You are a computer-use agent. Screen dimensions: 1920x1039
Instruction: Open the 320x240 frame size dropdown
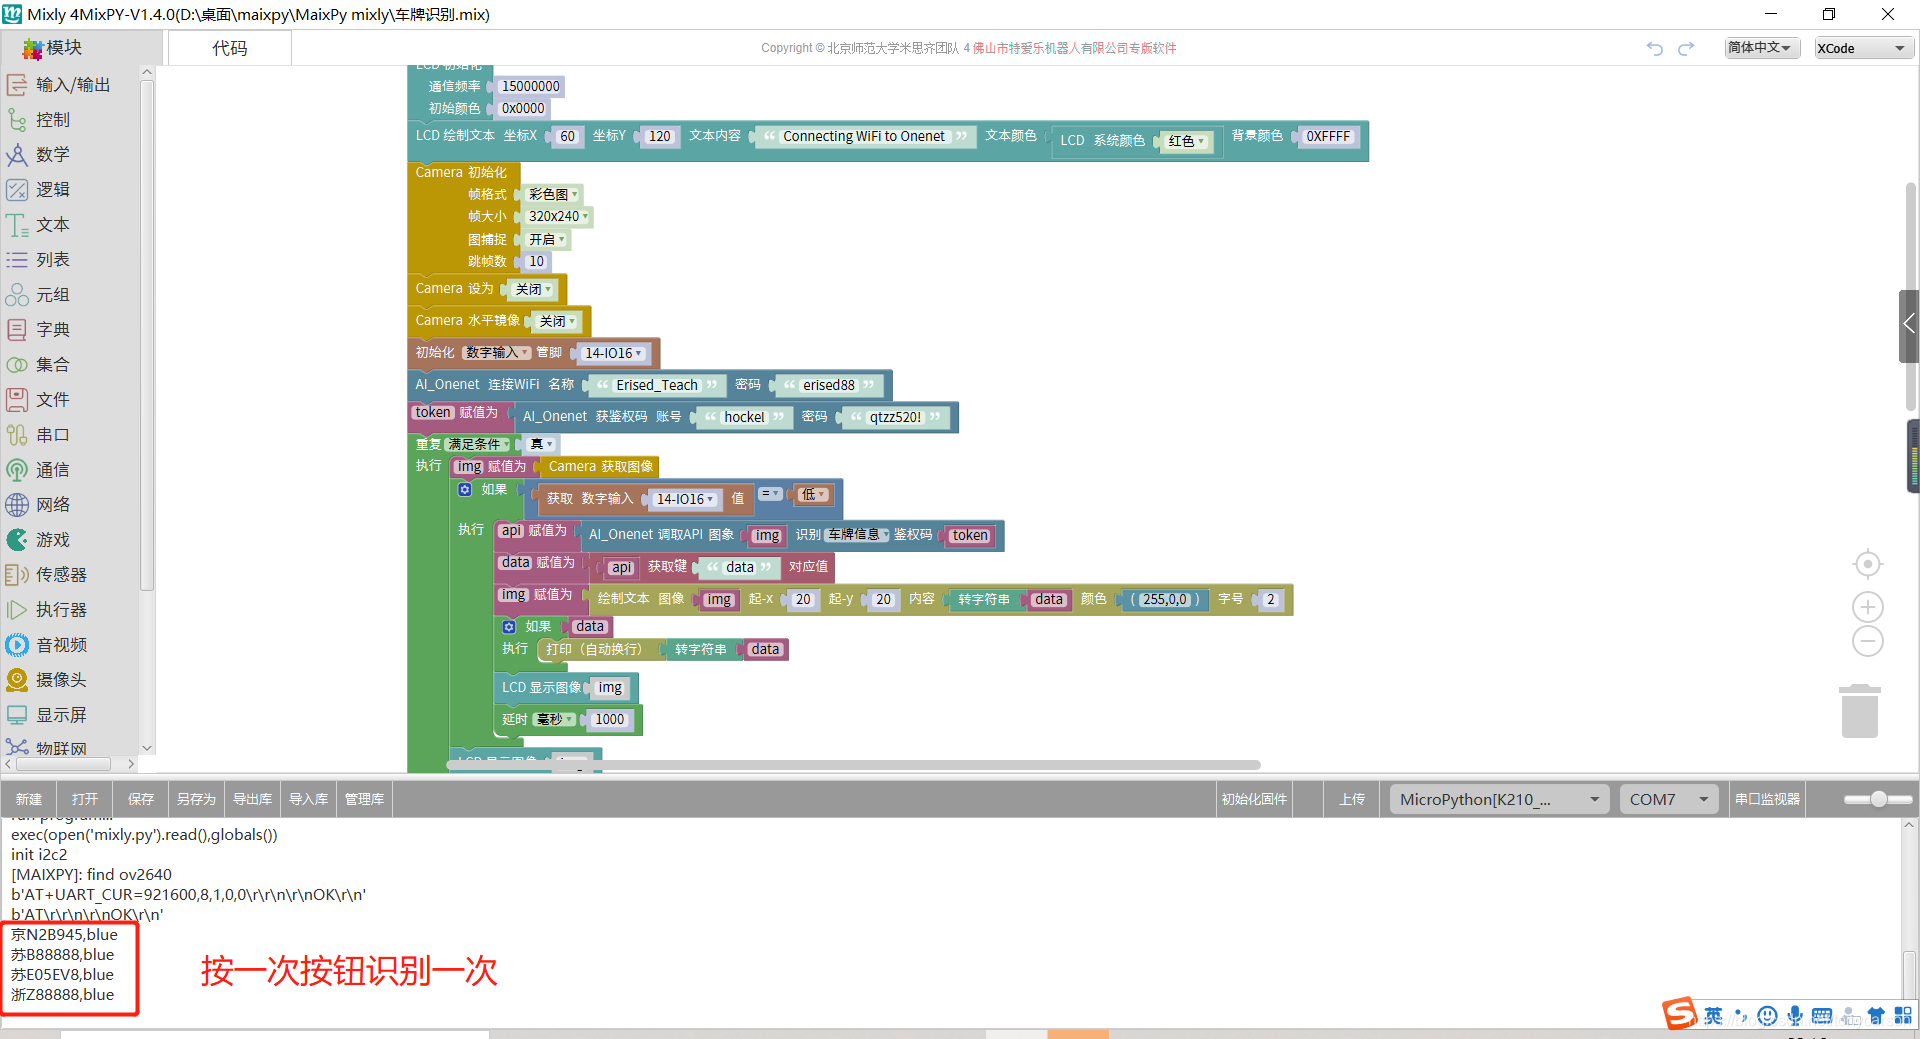pyautogui.click(x=558, y=216)
